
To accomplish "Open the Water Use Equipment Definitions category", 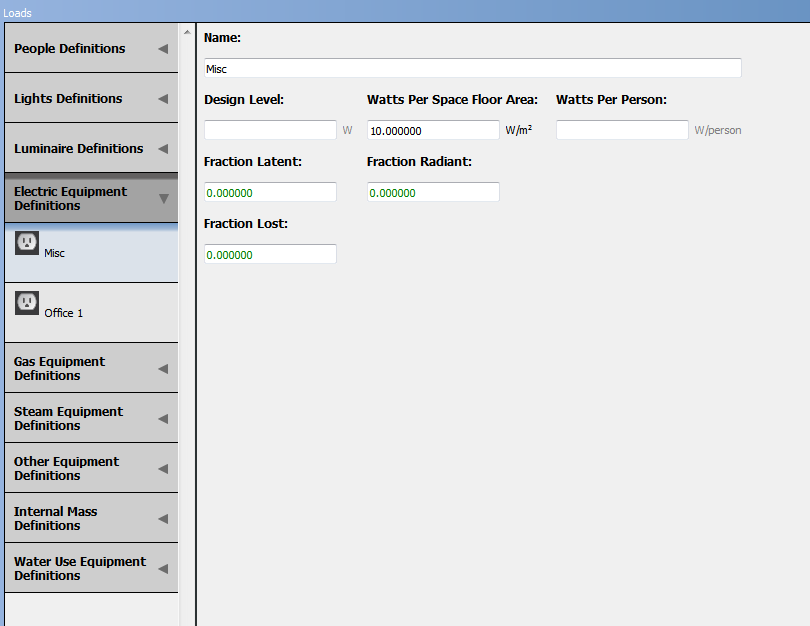I will [x=91, y=568].
